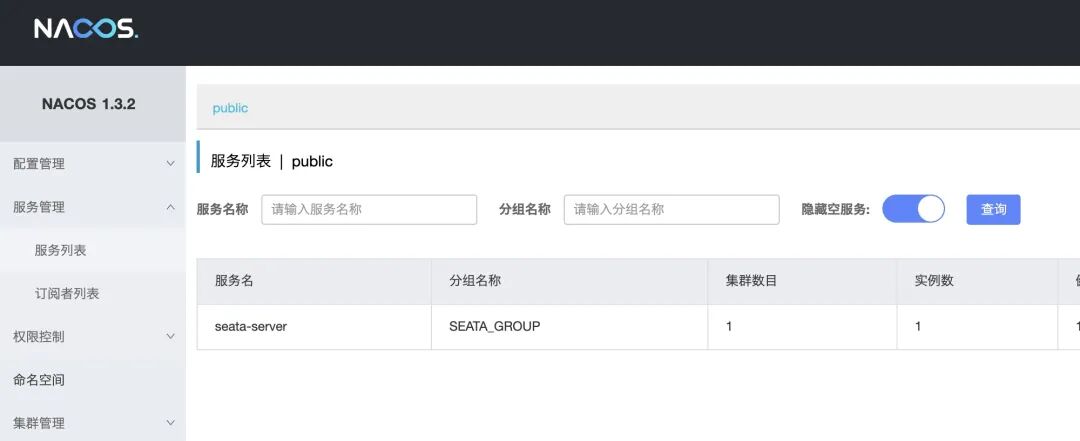
Task: Click the NACOS 1.3.2 version title
Action: pyautogui.click(x=88, y=104)
